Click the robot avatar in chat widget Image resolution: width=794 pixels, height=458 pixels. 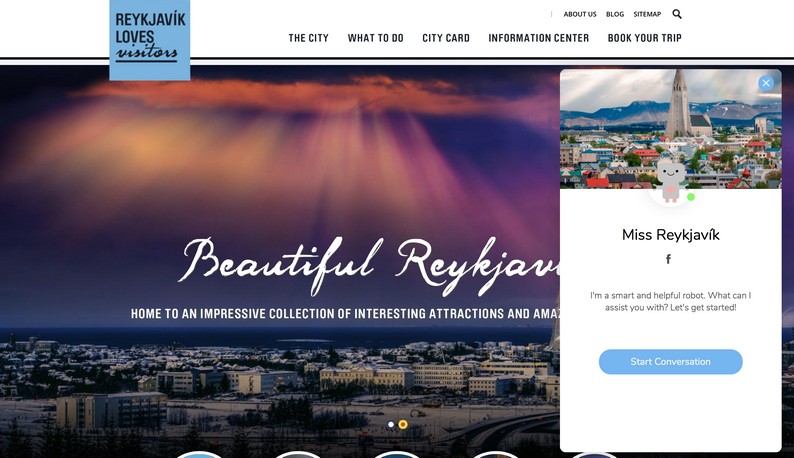pos(670,182)
